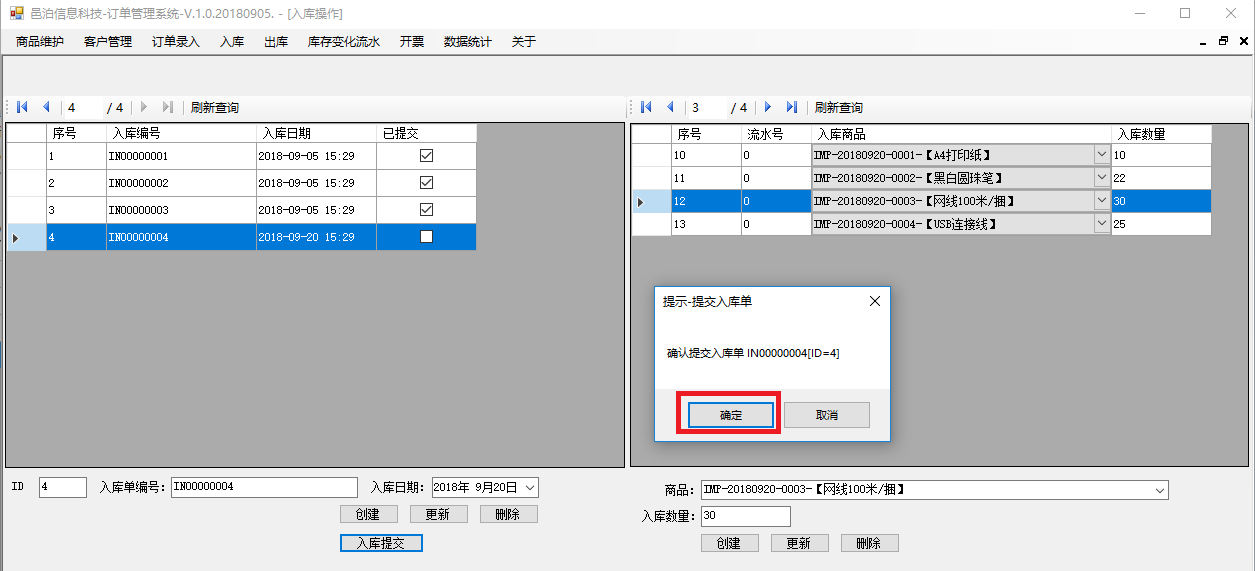Confirm submission with 确定 button
Screen dimensions: 1255x571
tap(731, 415)
